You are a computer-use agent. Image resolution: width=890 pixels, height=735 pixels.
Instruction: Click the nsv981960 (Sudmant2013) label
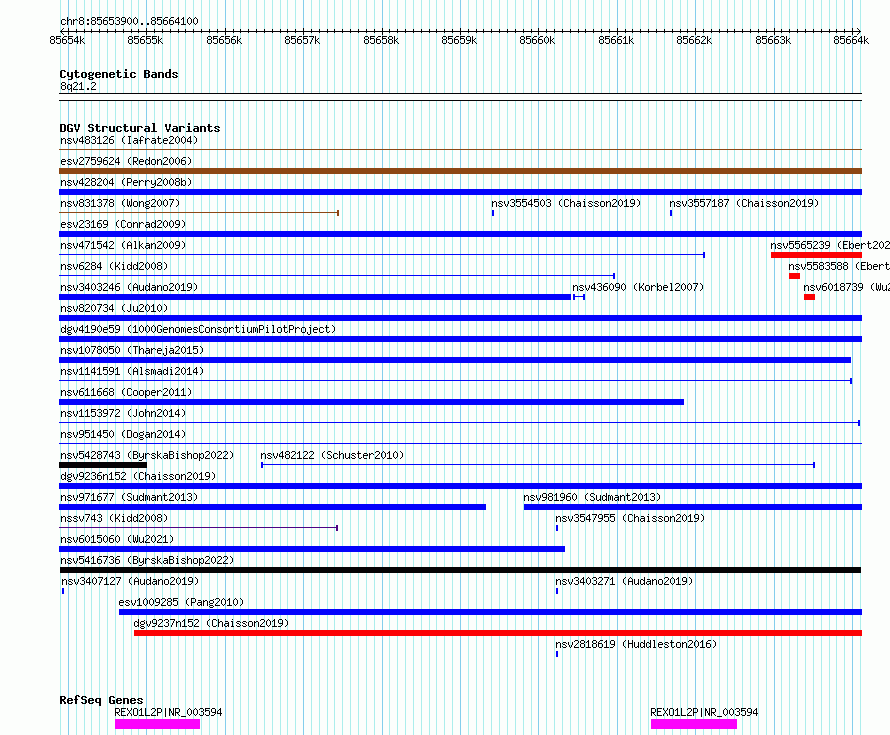coord(592,497)
